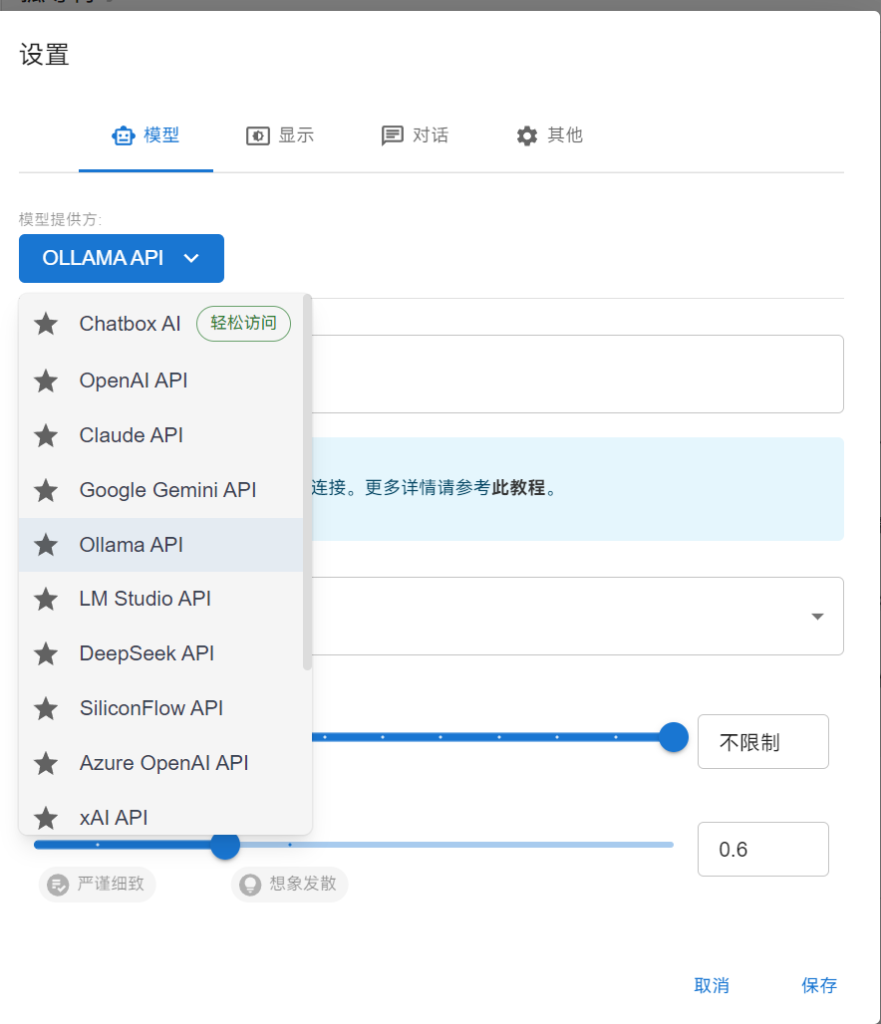
Task: Click the 保存 button
Action: coord(819,985)
